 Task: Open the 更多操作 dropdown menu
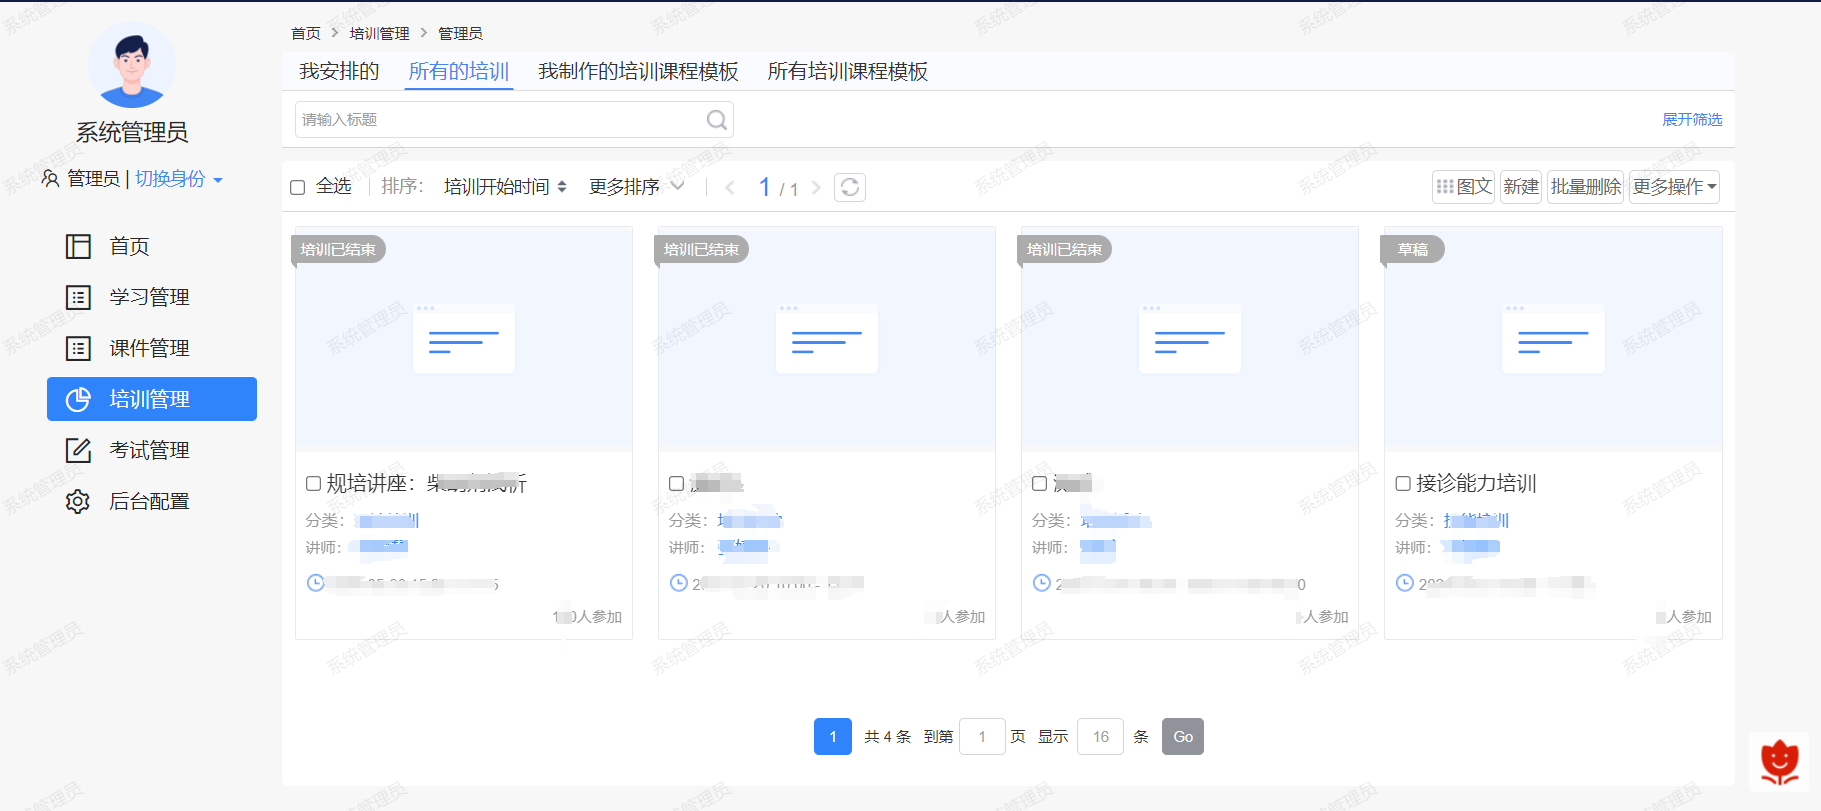[1674, 187]
